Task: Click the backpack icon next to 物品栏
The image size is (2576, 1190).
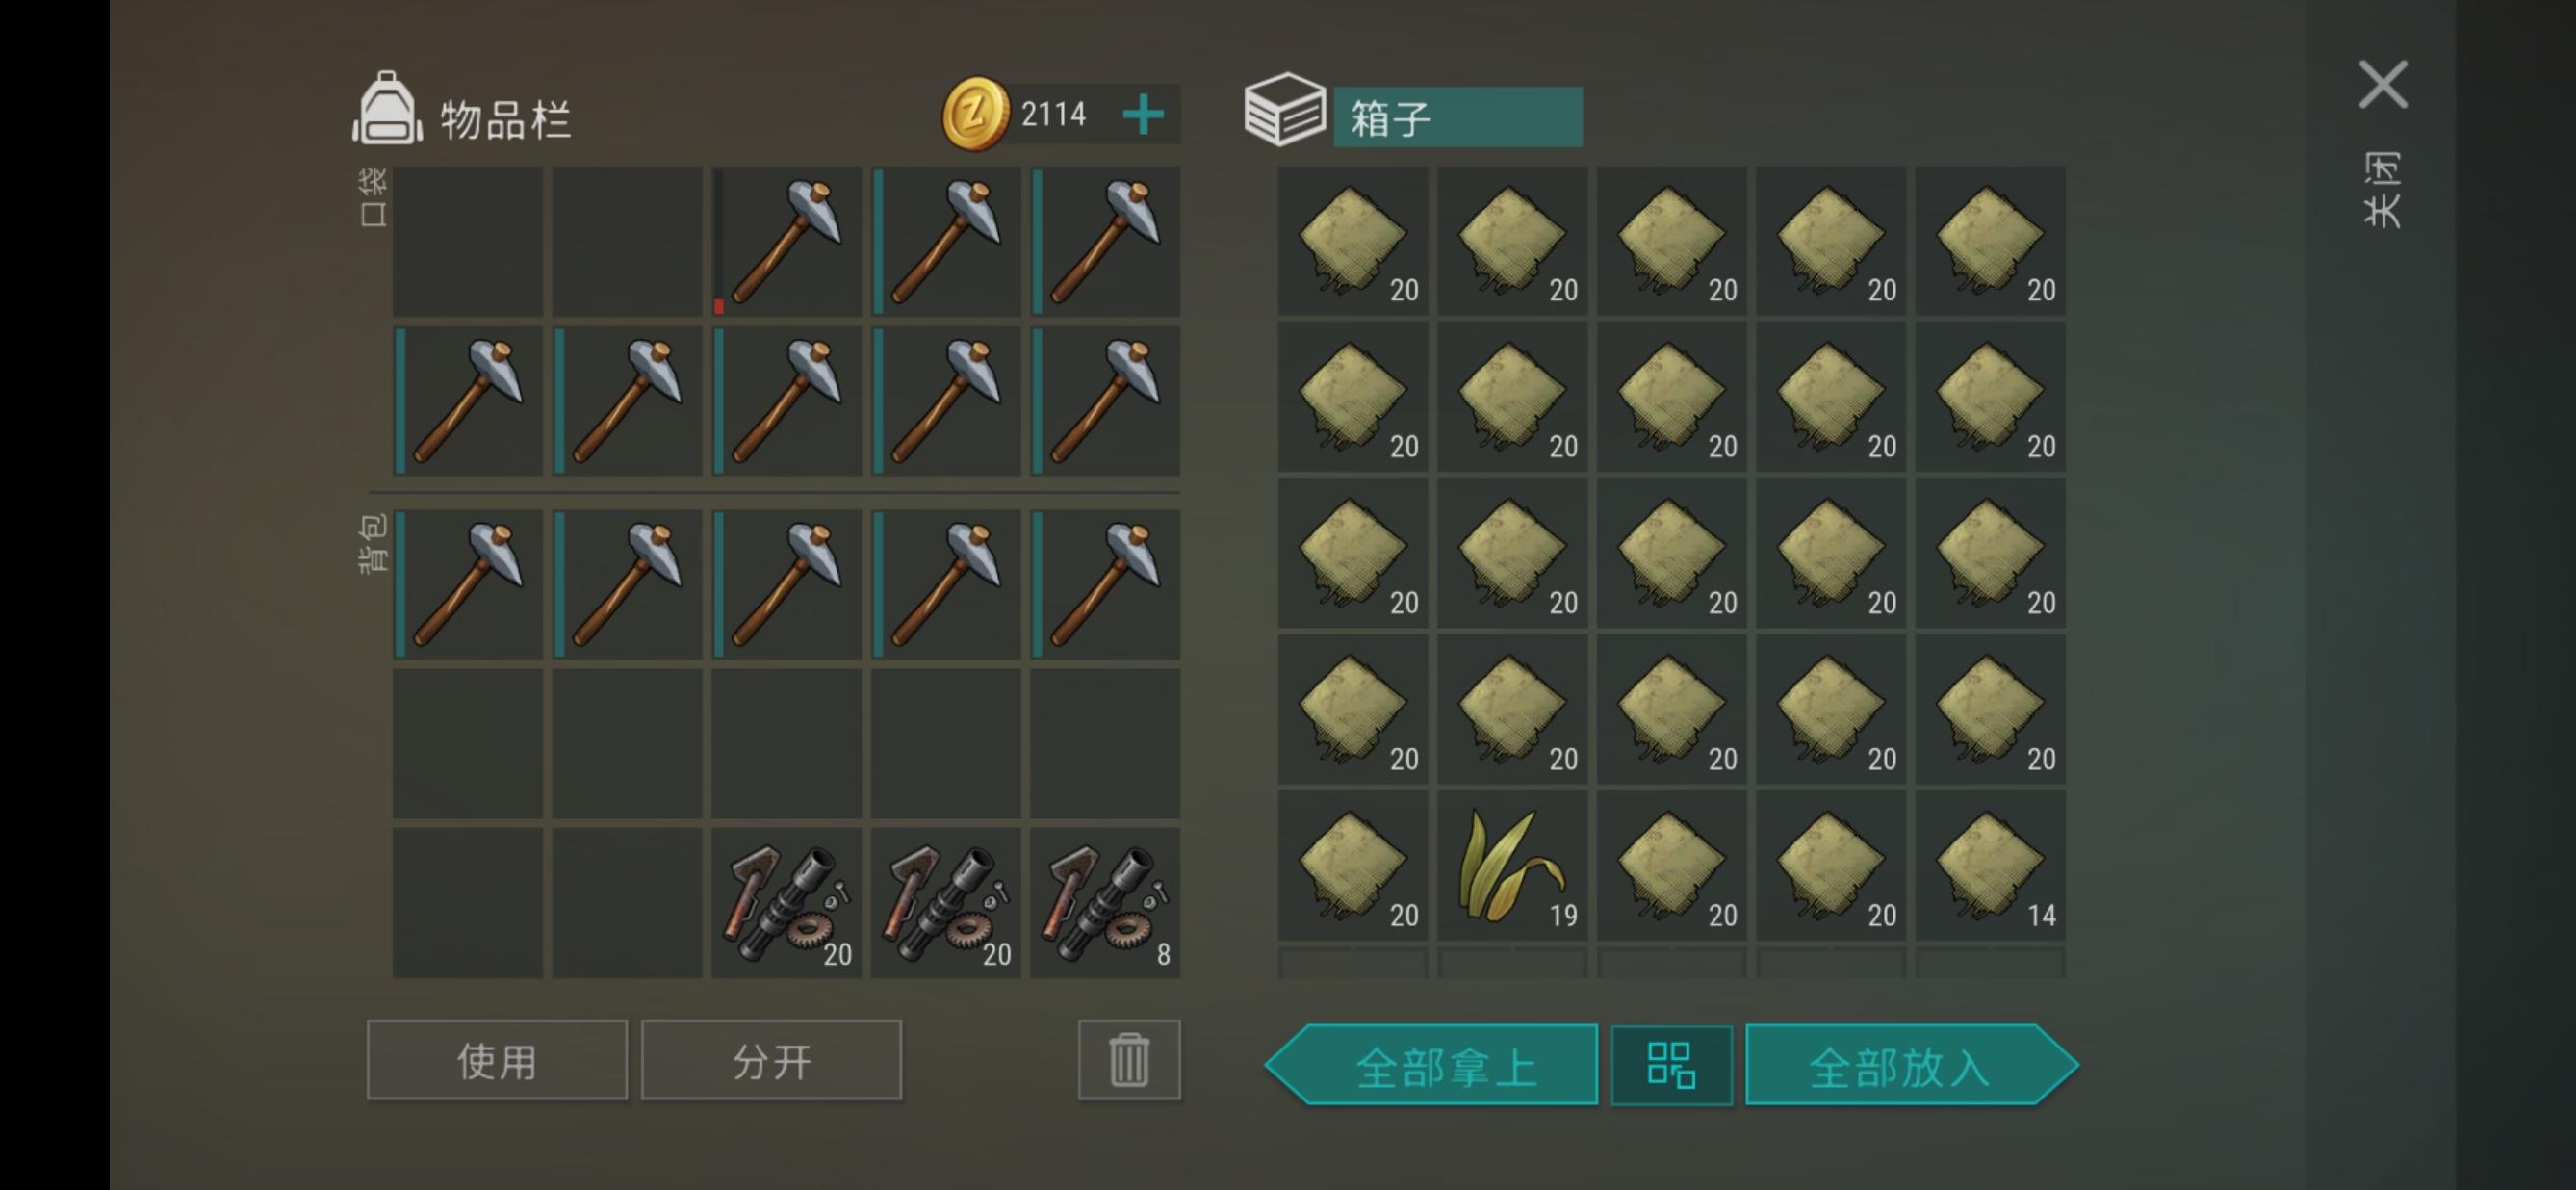Action: point(387,110)
